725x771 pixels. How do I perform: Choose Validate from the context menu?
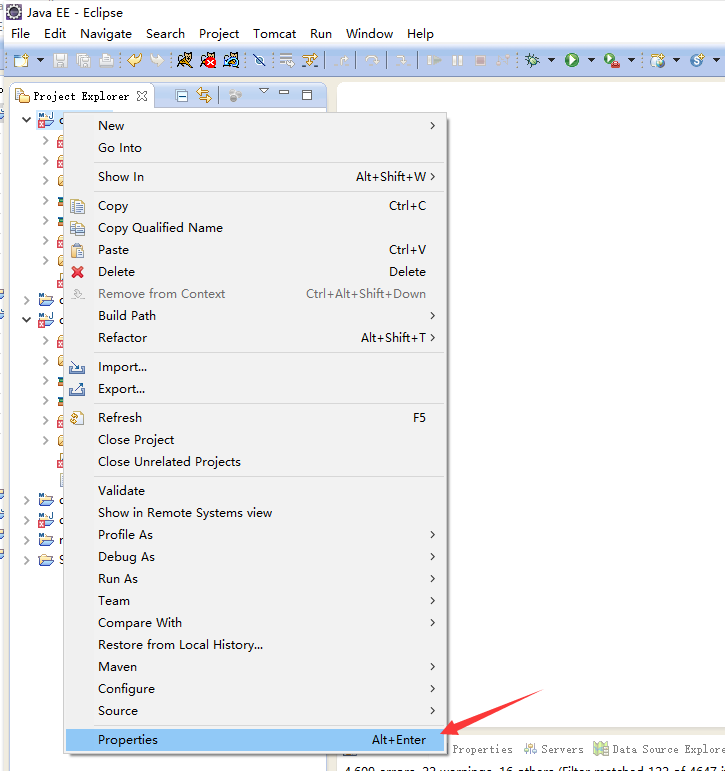(255, 491)
